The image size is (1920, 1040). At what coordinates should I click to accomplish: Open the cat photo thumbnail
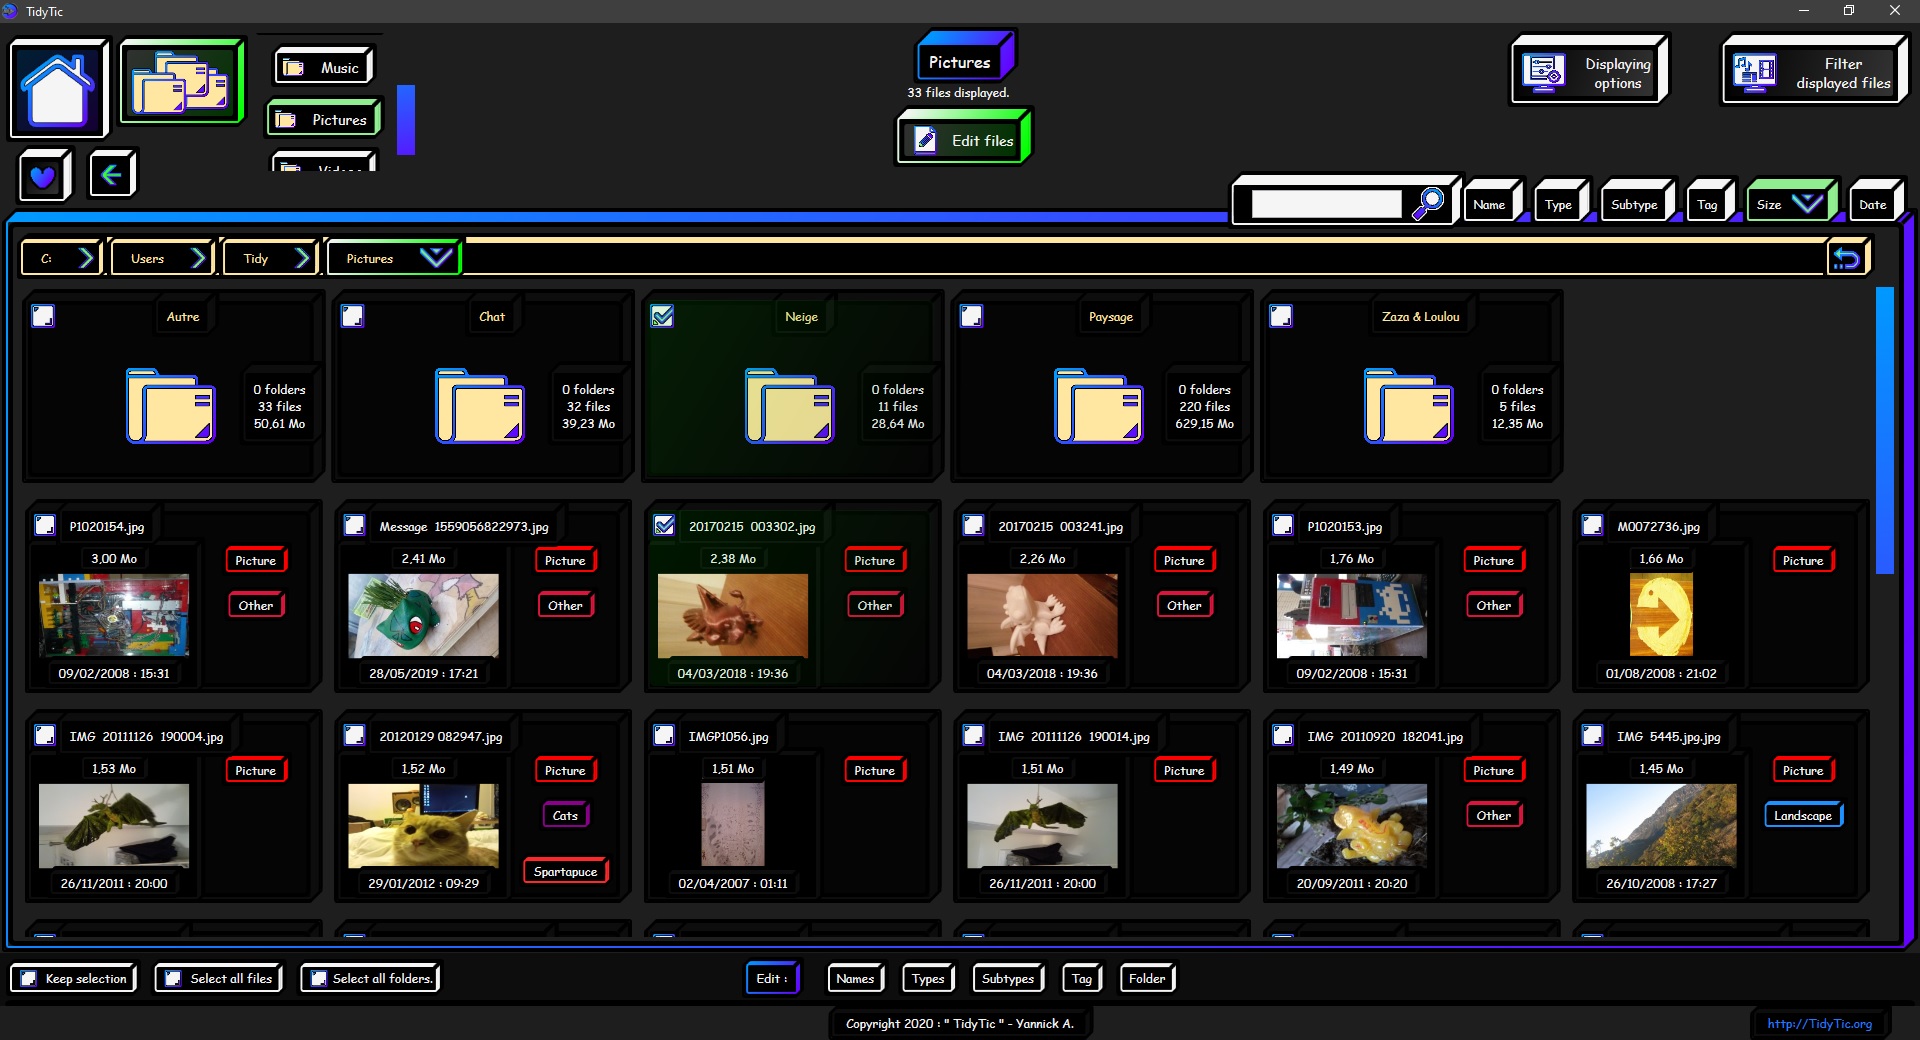423,825
